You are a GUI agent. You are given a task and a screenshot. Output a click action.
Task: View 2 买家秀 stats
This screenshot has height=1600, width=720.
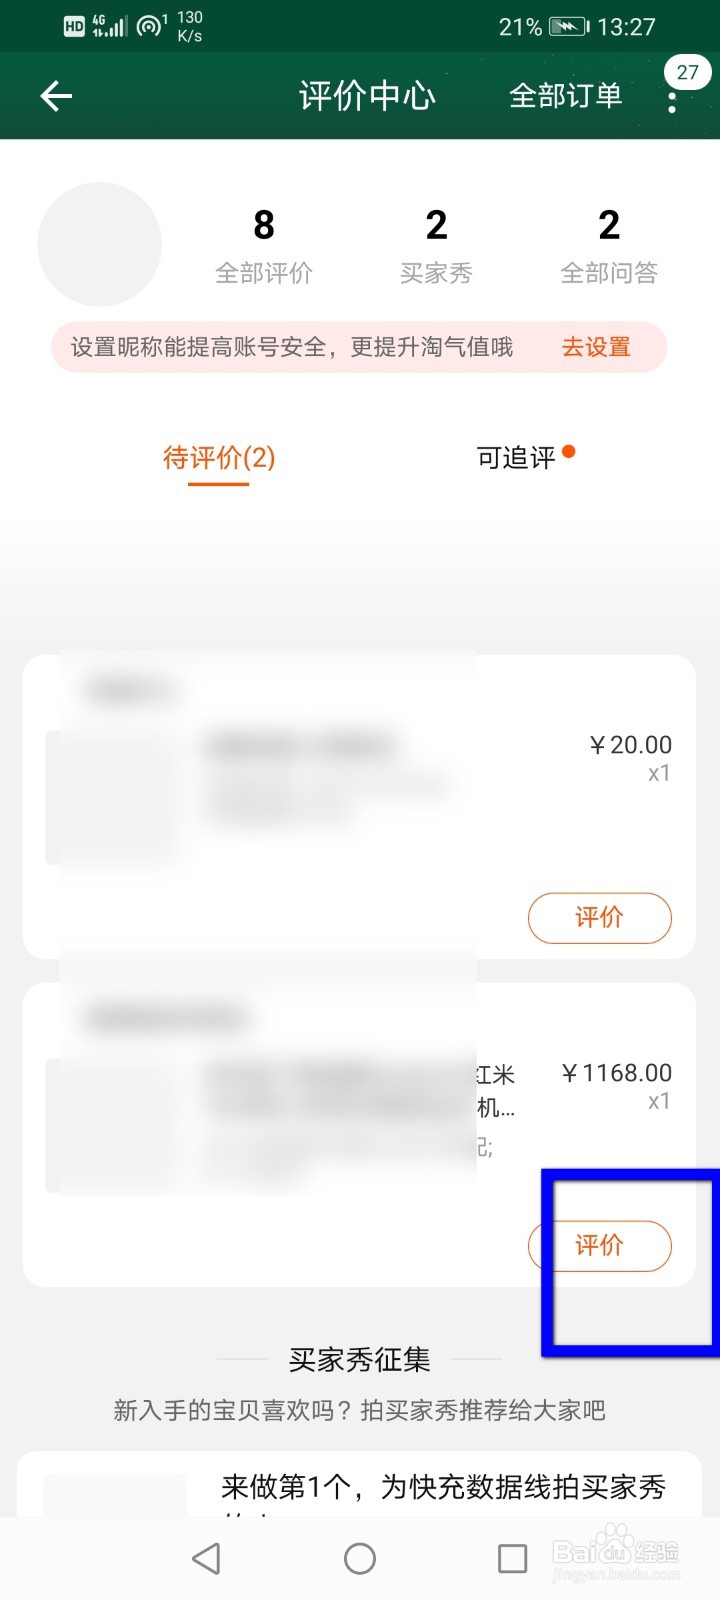436,245
